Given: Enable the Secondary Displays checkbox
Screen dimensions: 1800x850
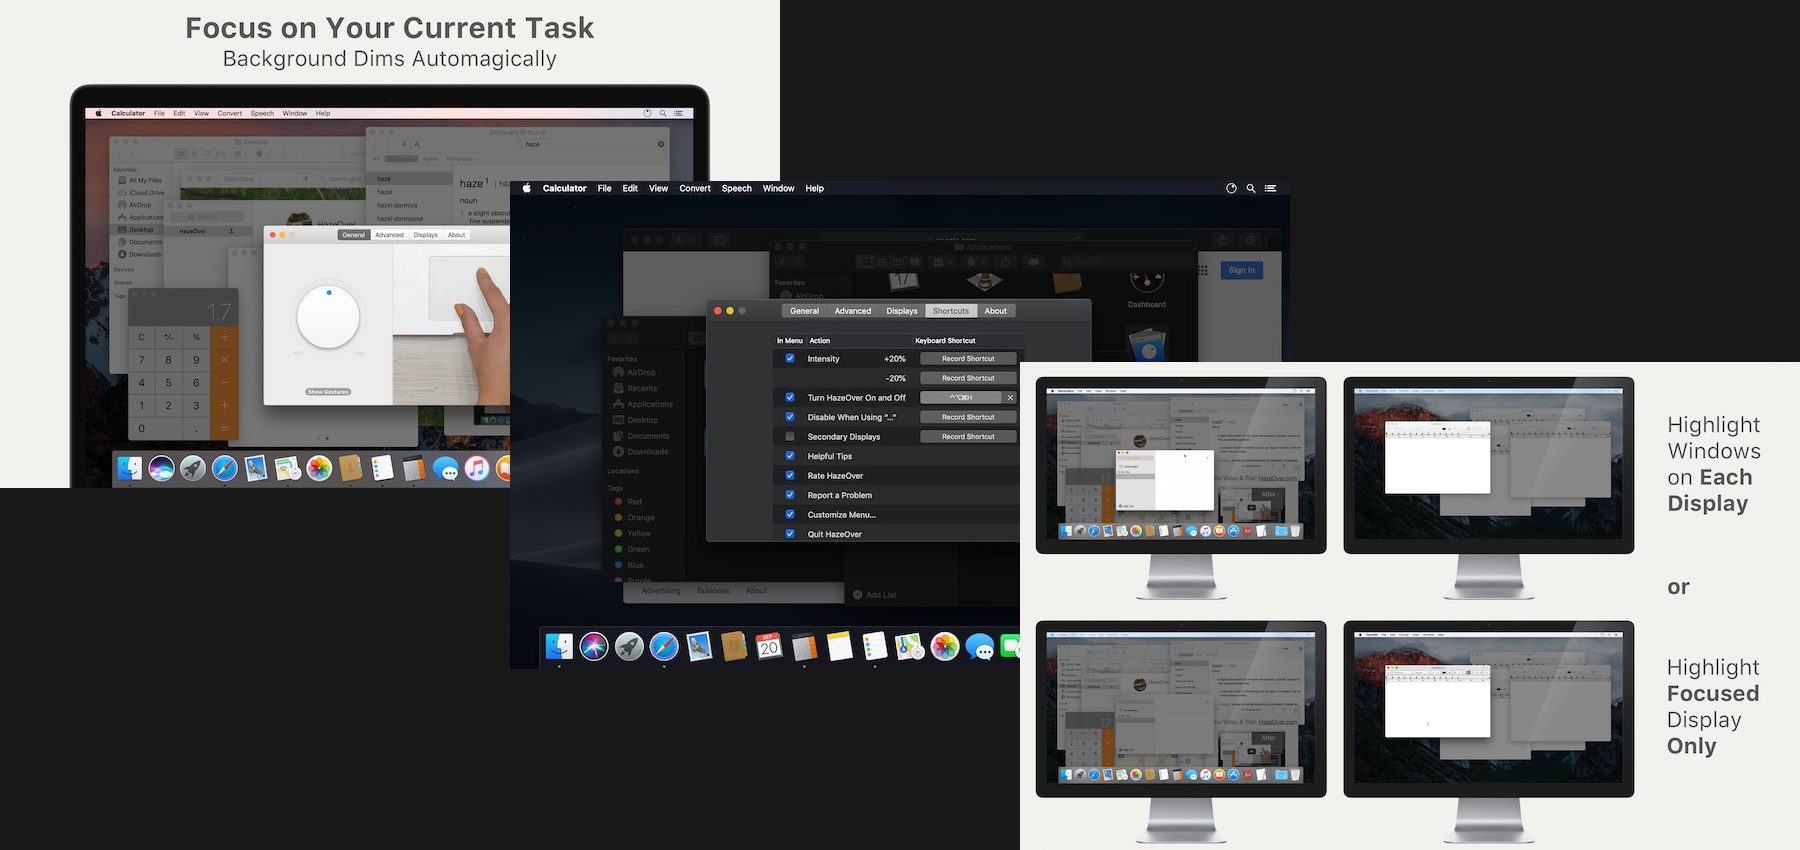Looking at the screenshot, I should tap(790, 437).
